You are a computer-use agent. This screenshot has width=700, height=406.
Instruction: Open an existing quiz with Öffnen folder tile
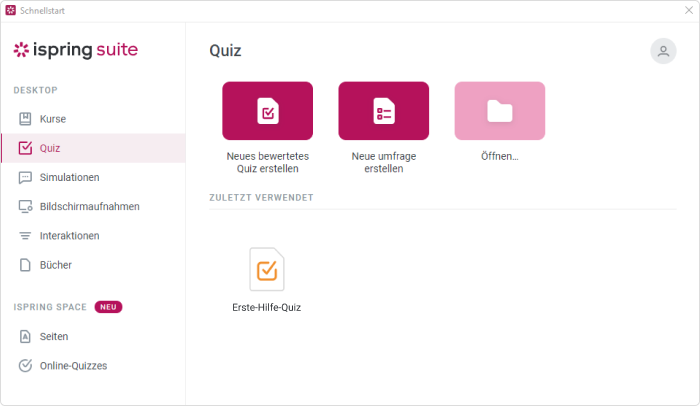coord(500,111)
